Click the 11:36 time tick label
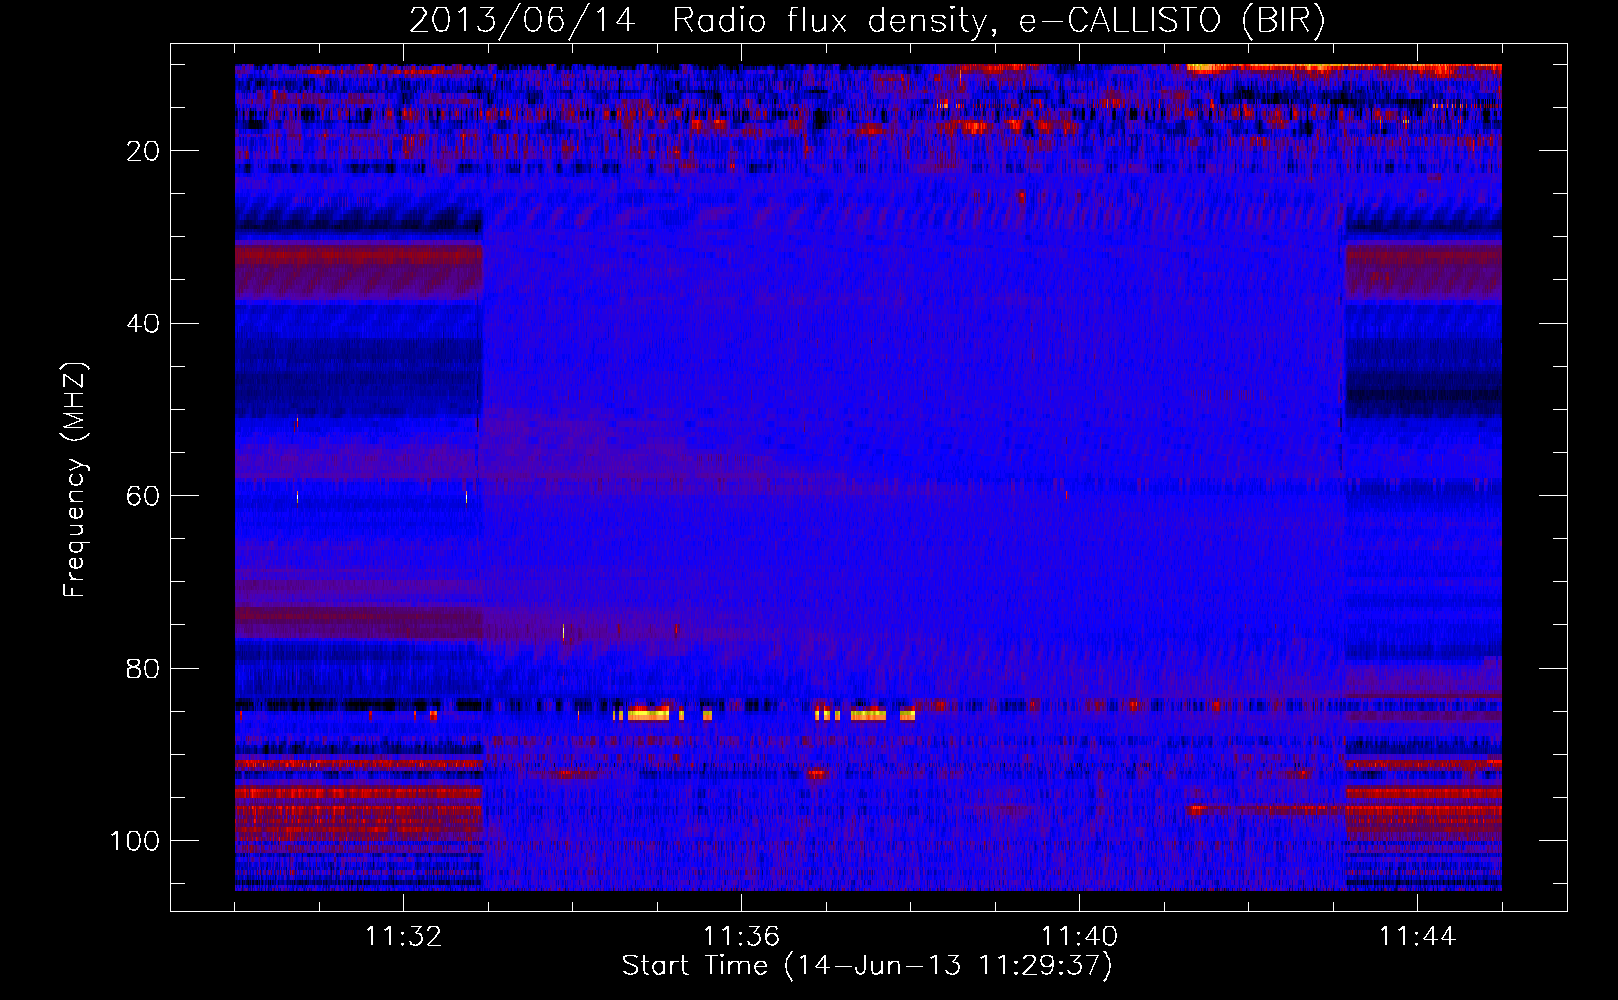The image size is (1618, 1000). [x=741, y=937]
